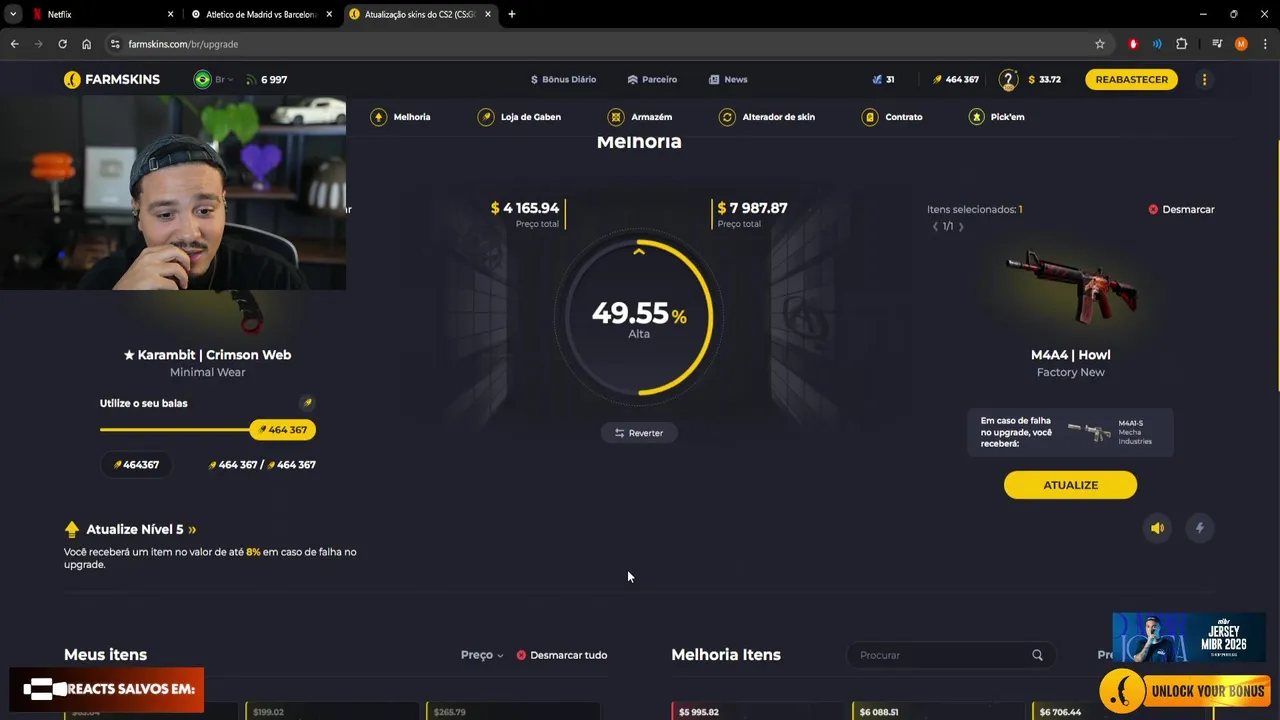The image size is (1280, 720).
Task: Go back in browser history
Action: click(x=14, y=44)
